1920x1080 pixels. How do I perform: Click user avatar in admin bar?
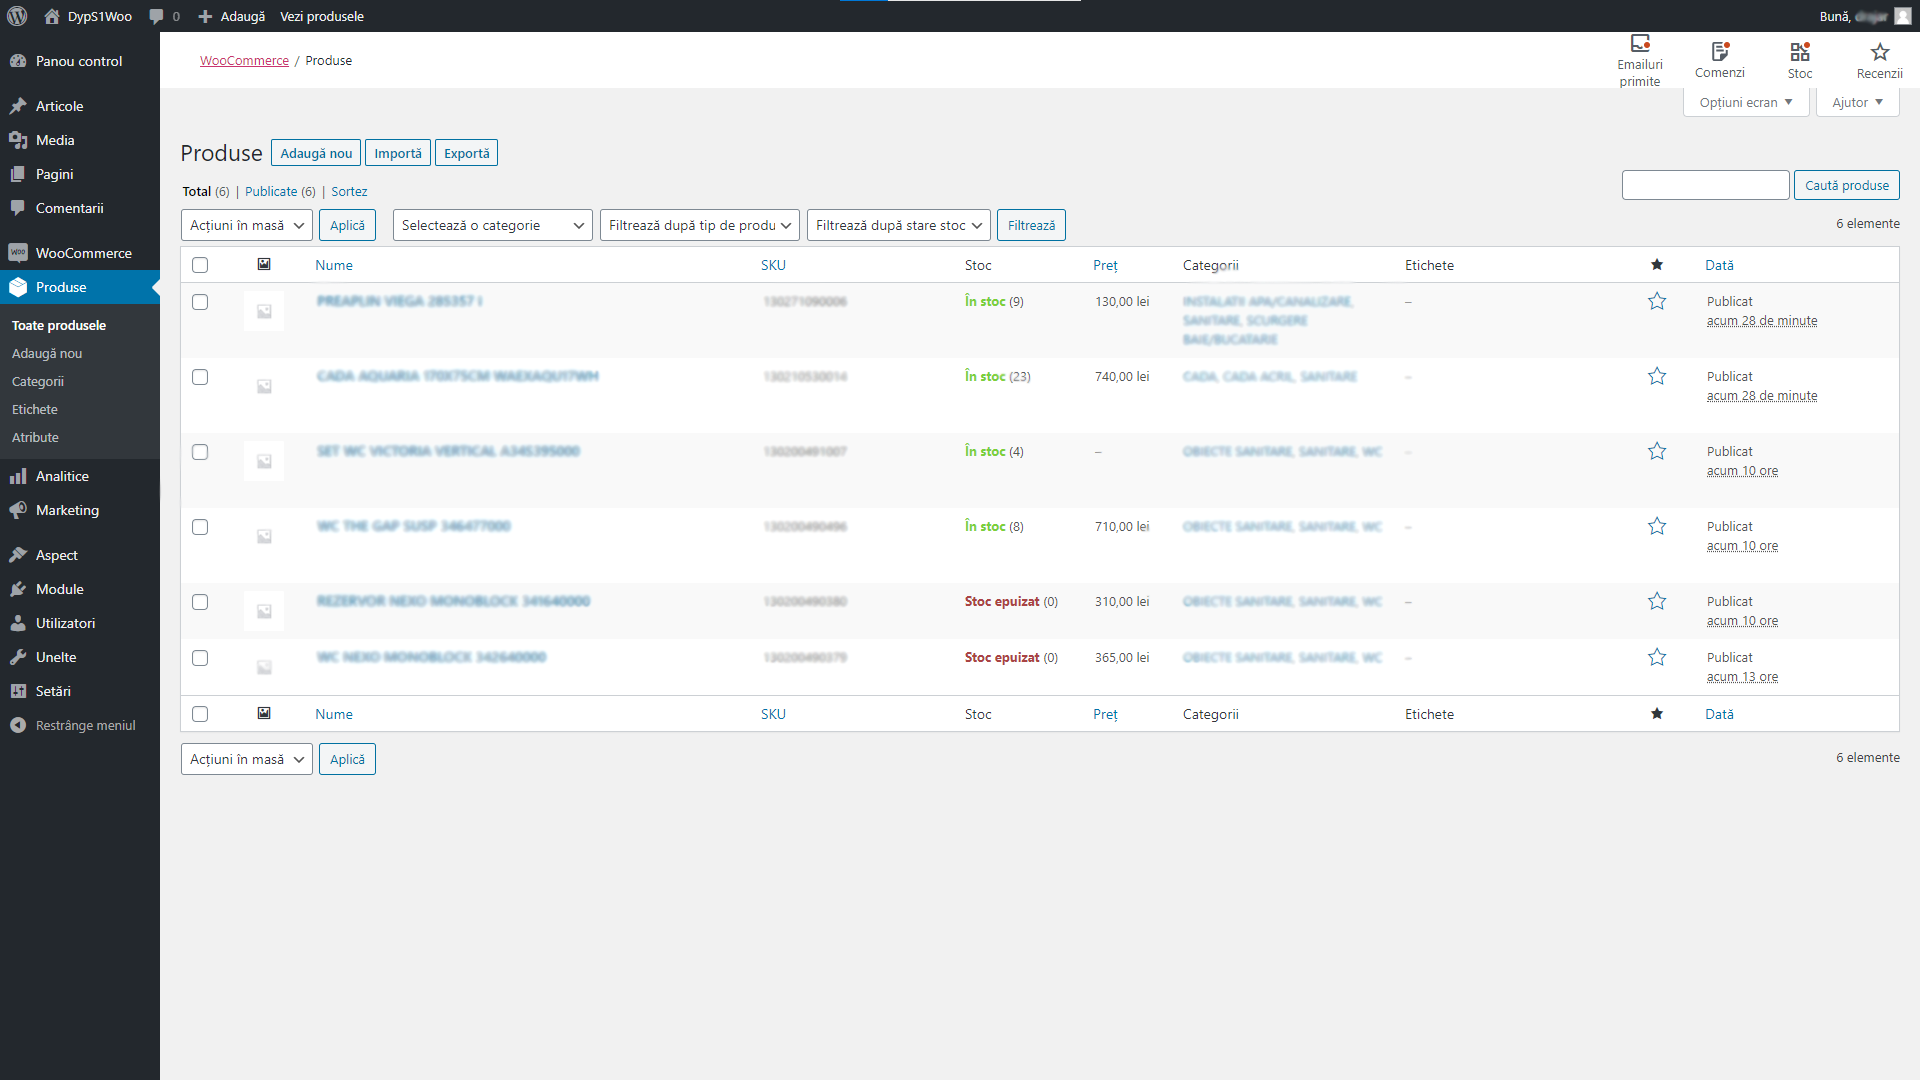coord(1902,16)
